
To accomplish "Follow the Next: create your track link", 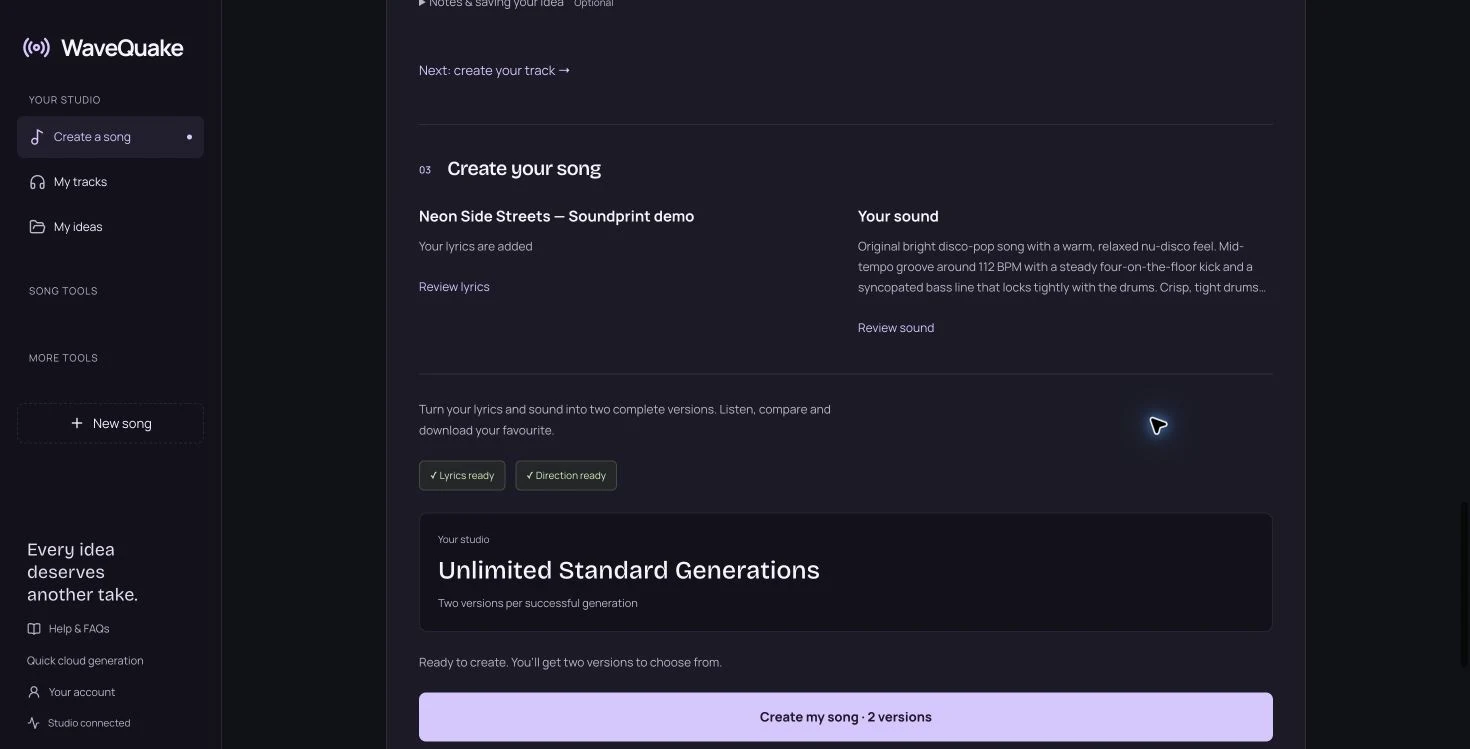I will pos(495,71).
